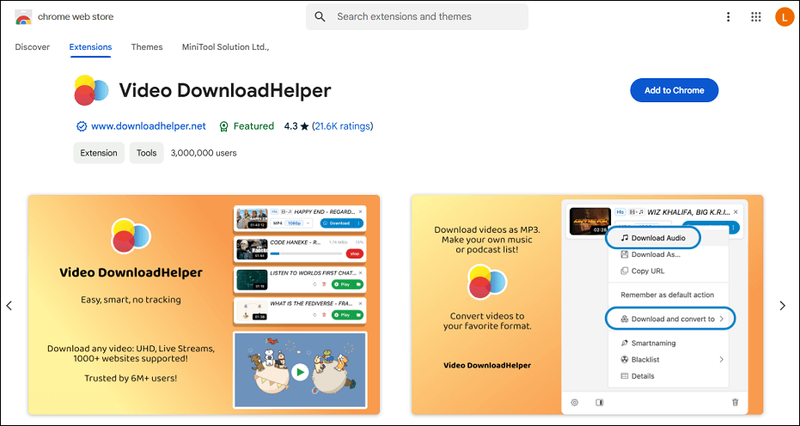Image resolution: width=800 pixels, height=426 pixels.
Task: Click the Chrome Web Store logo
Action: pos(23,17)
